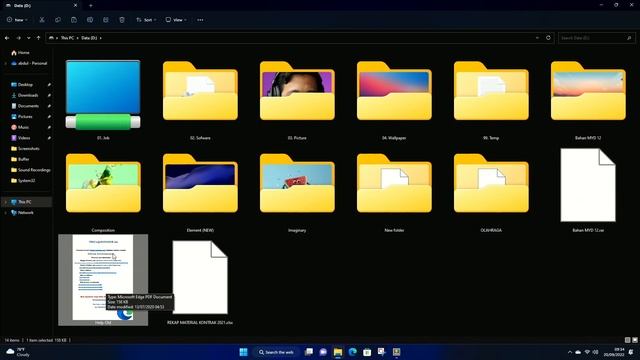Click the Paste icon in toolbar
Viewport: 640px width, 360px height.
[x=74, y=20]
